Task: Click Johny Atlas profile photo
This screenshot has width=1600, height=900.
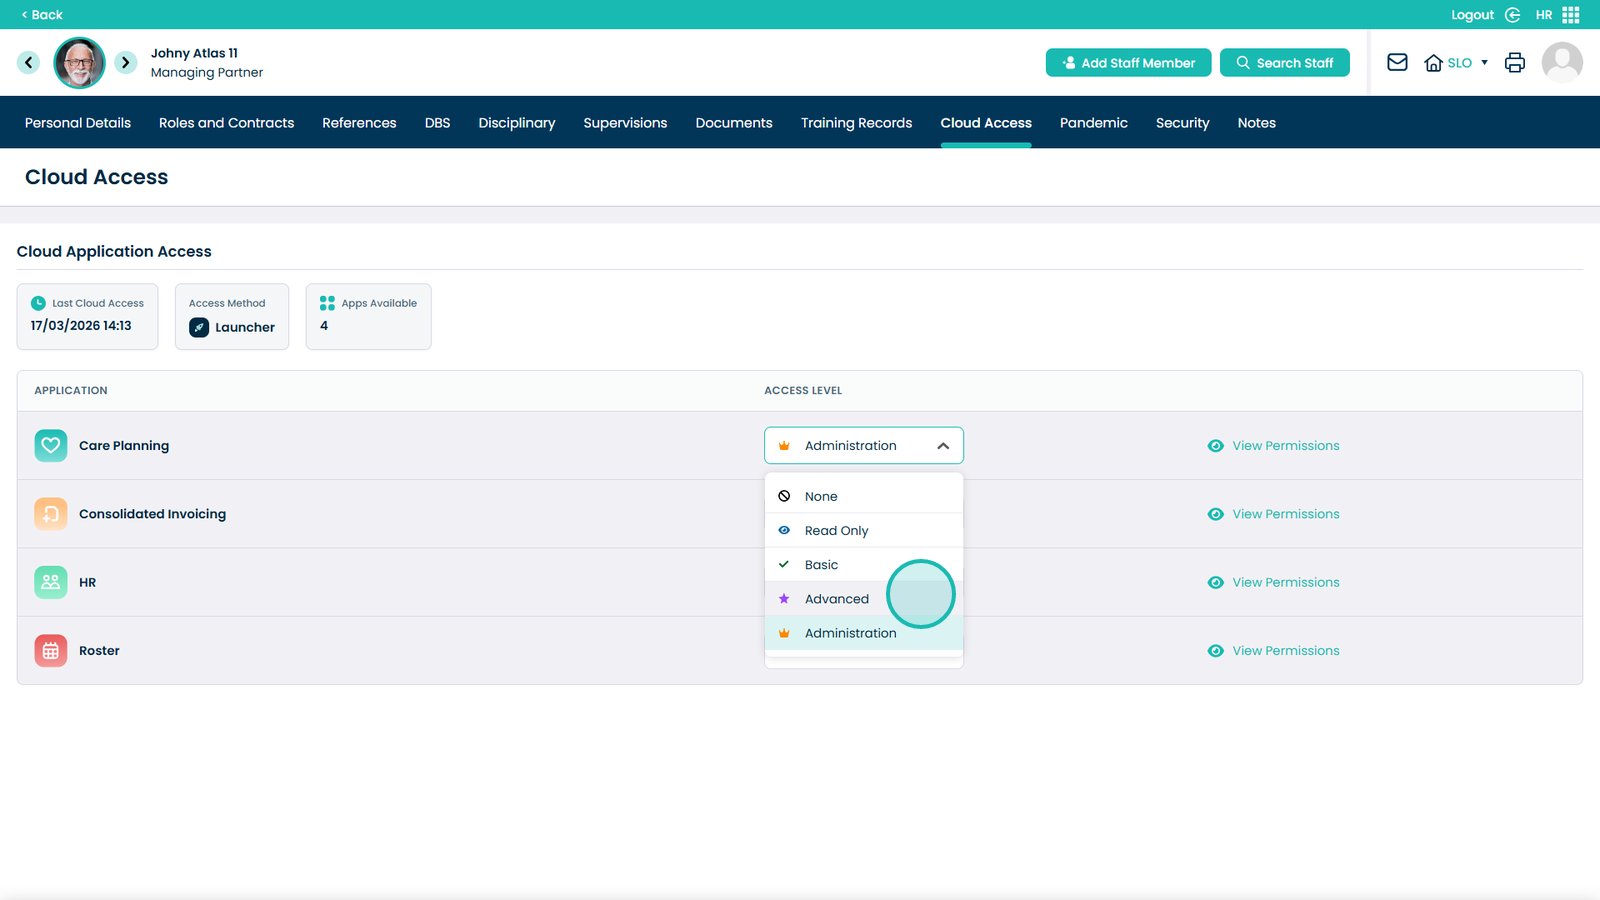Action: coord(79,63)
